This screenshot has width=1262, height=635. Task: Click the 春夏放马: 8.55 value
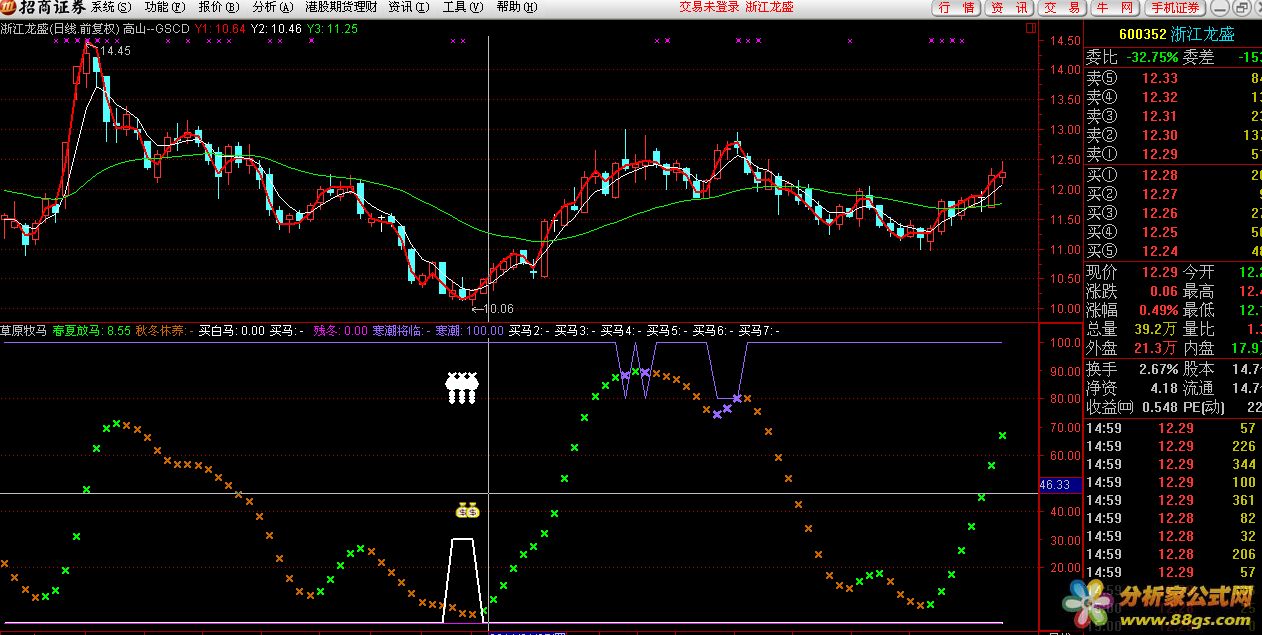point(91,330)
